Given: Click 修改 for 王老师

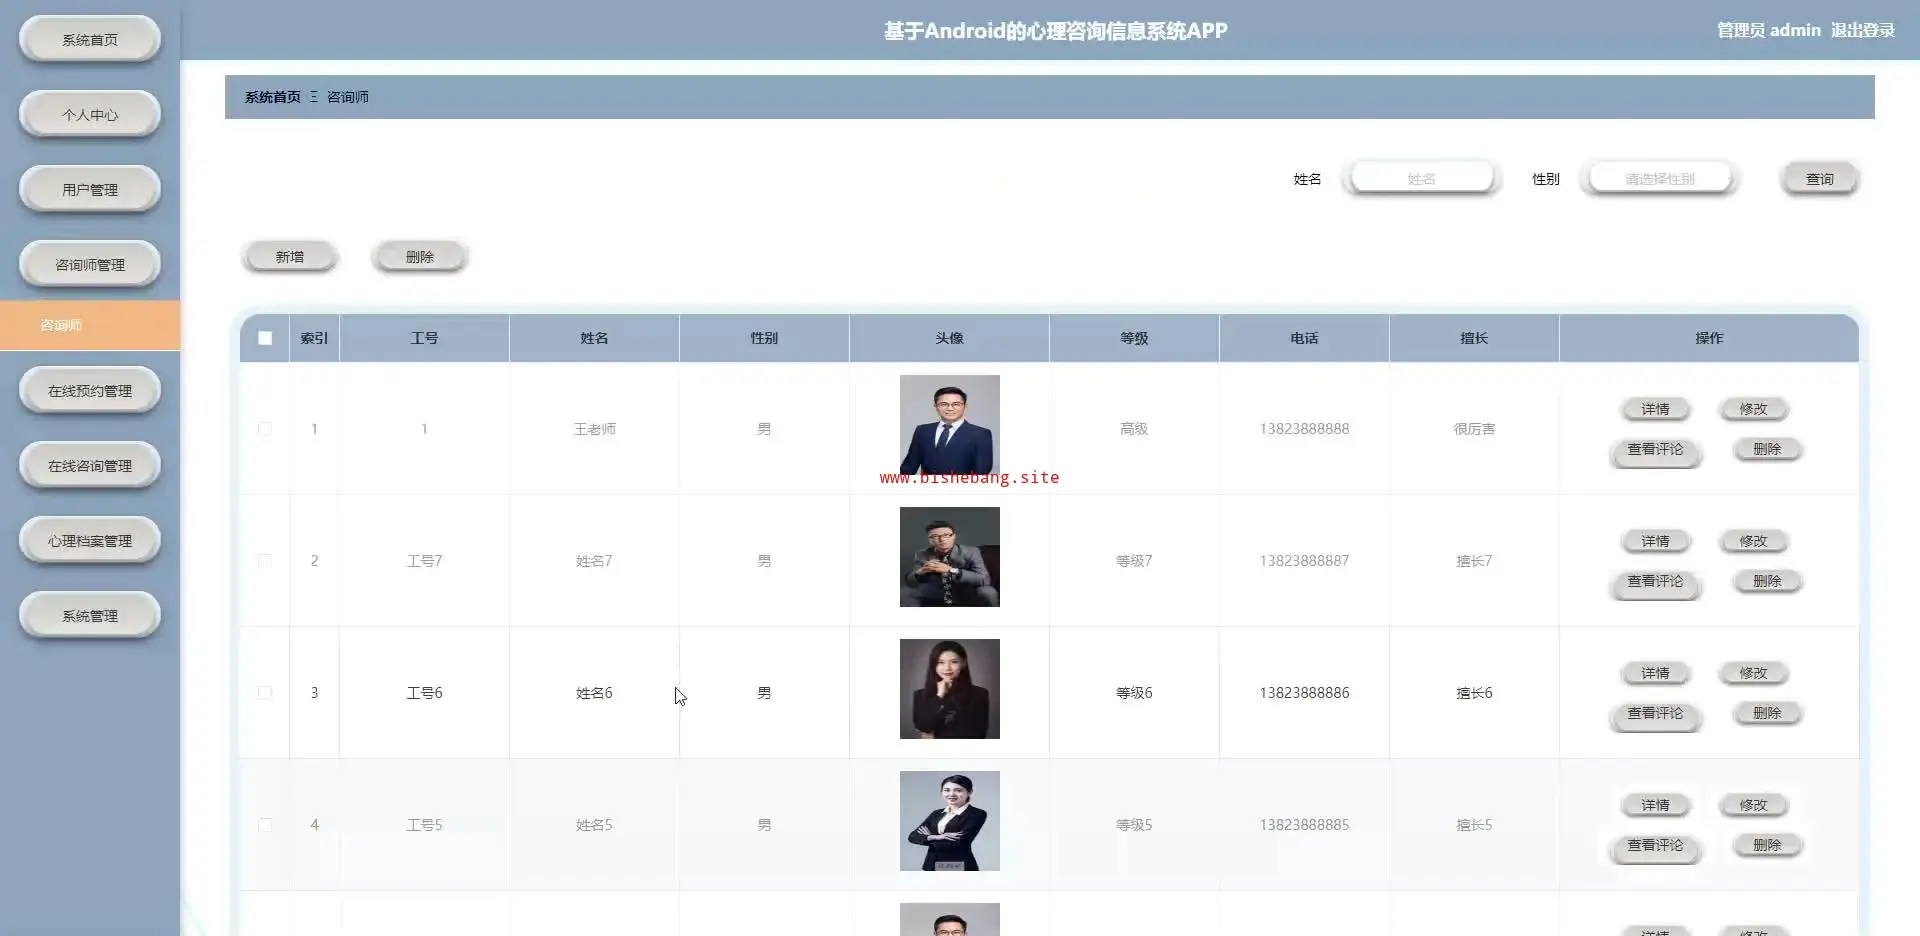Looking at the screenshot, I should (1753, 409).
